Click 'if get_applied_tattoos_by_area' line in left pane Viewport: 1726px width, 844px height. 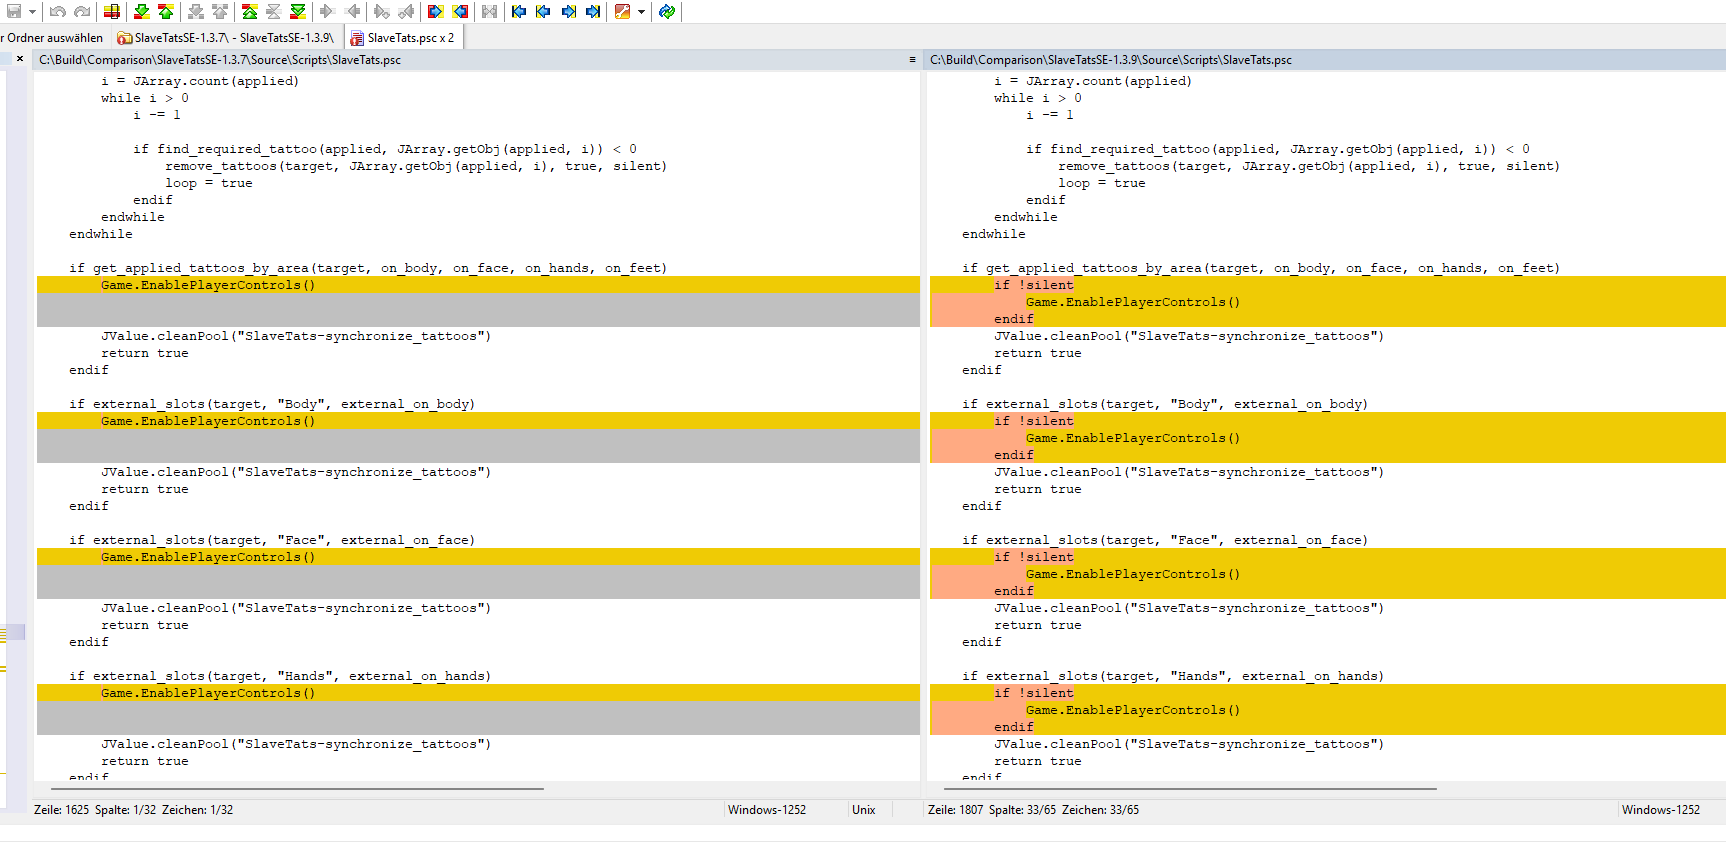point(368,268)
